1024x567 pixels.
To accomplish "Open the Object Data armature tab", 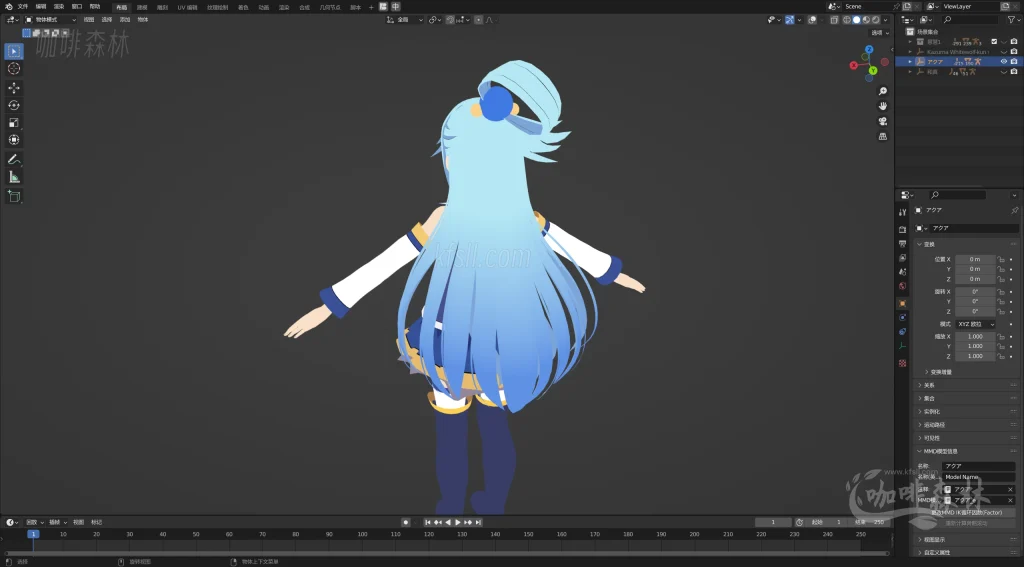I will (x=903, y=346).
